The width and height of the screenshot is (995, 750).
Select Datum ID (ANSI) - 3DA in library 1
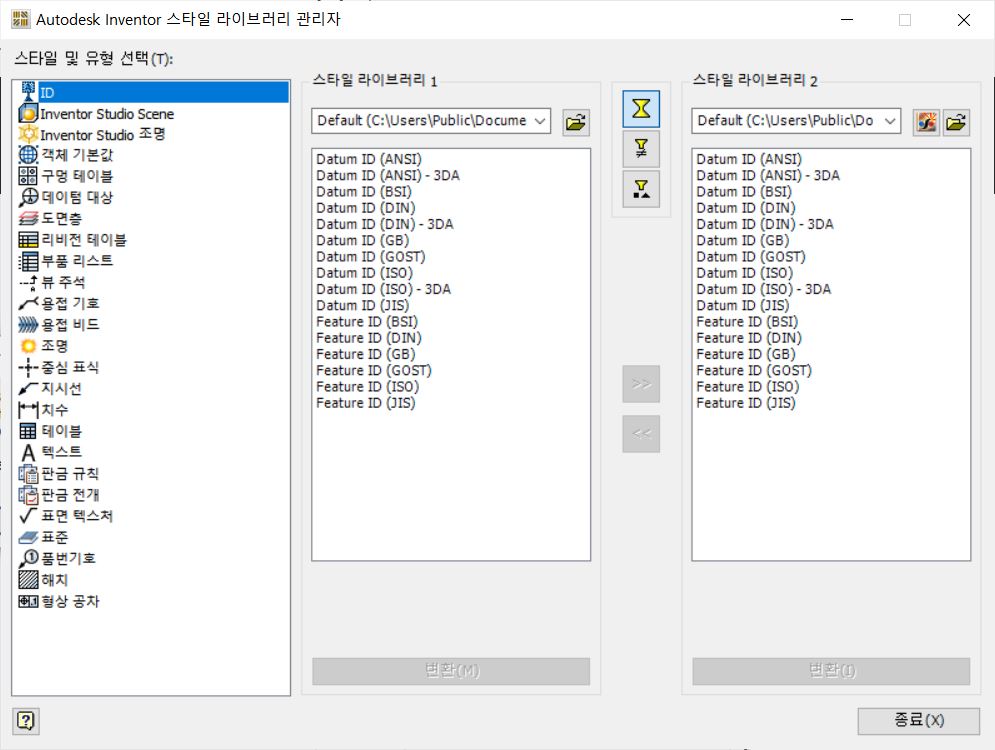[x=388, y=175]
